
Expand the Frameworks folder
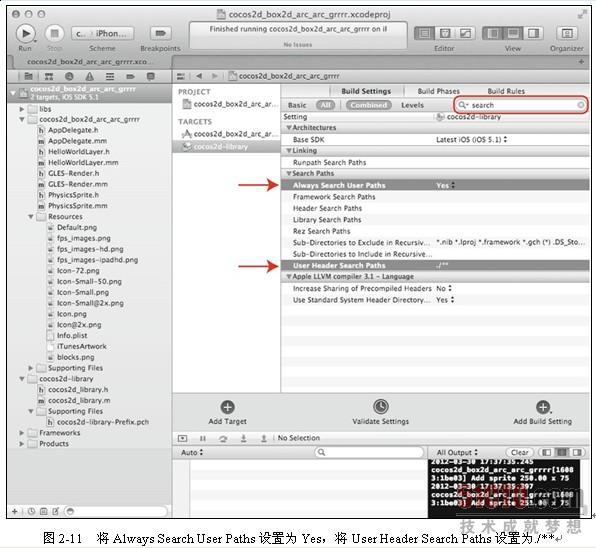(x=22, y=433)
